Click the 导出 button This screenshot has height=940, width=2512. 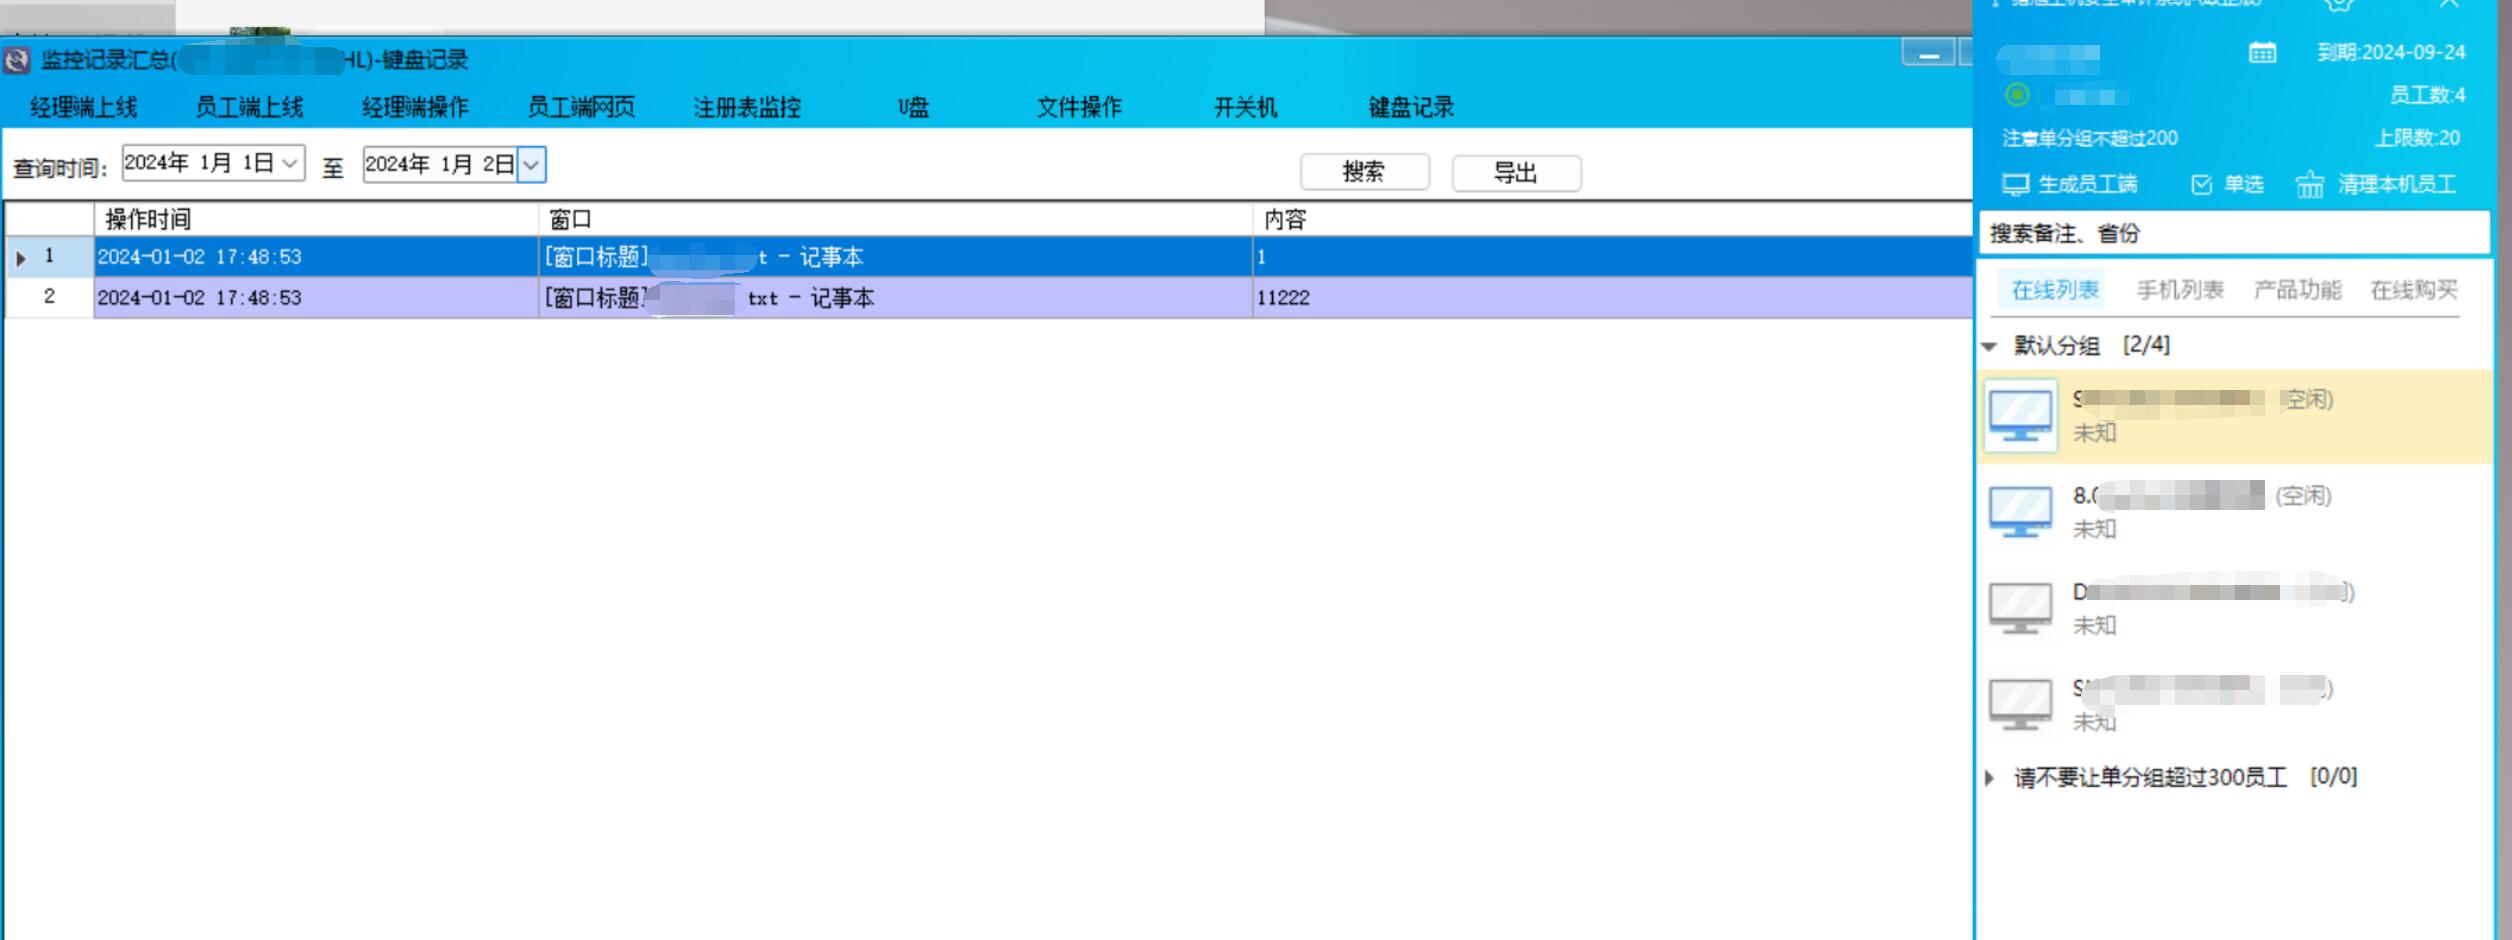click(1515, 173)
